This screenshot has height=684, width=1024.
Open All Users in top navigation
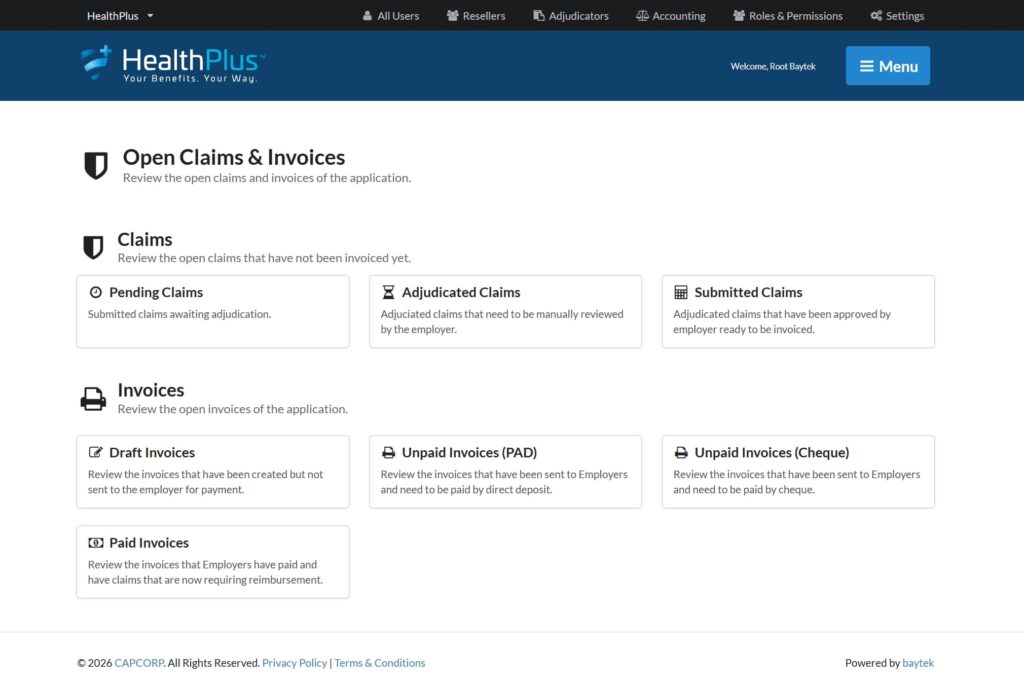(390, 16)
